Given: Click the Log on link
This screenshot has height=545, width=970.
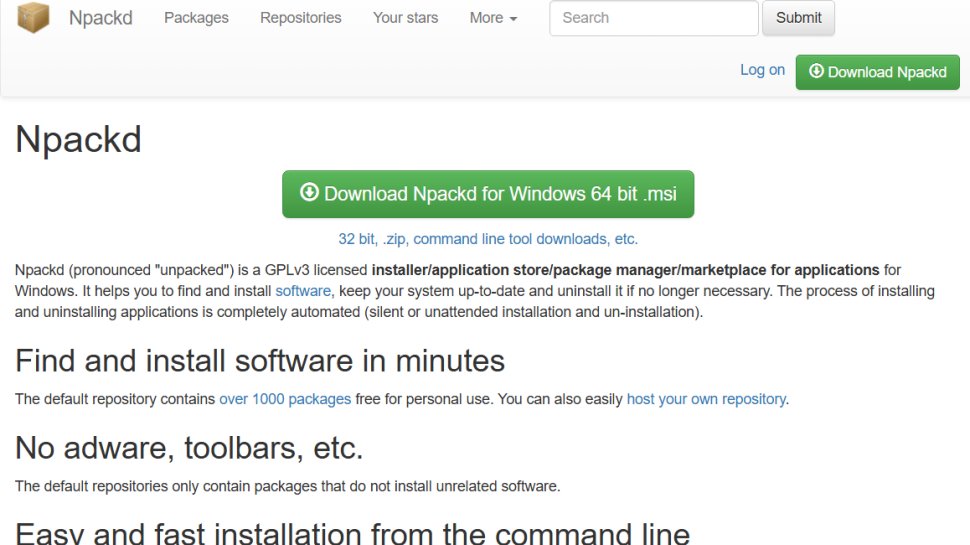Looking at the screenshot, I should point(762,70).
